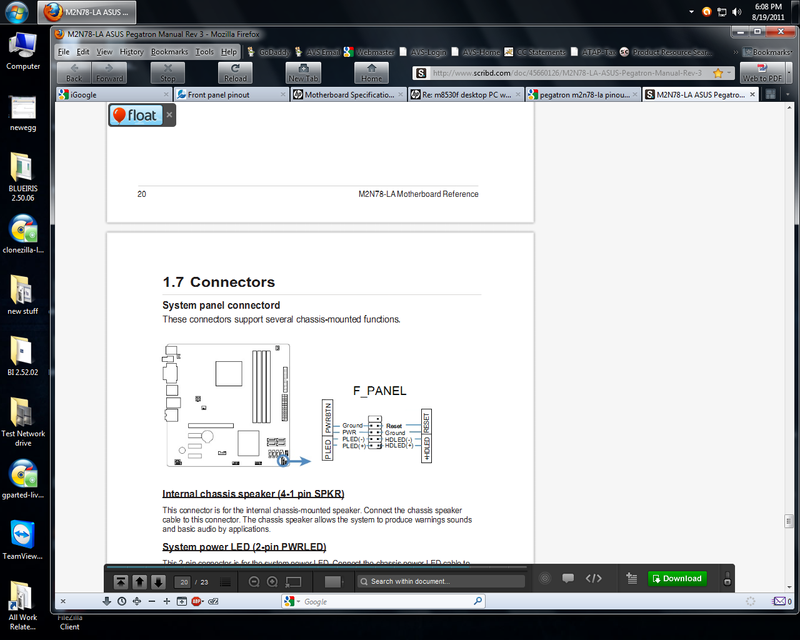The width and height of the screenshot is (800, 640).
Task: Open the Google search engine dropdown
Action: point(292,602)
